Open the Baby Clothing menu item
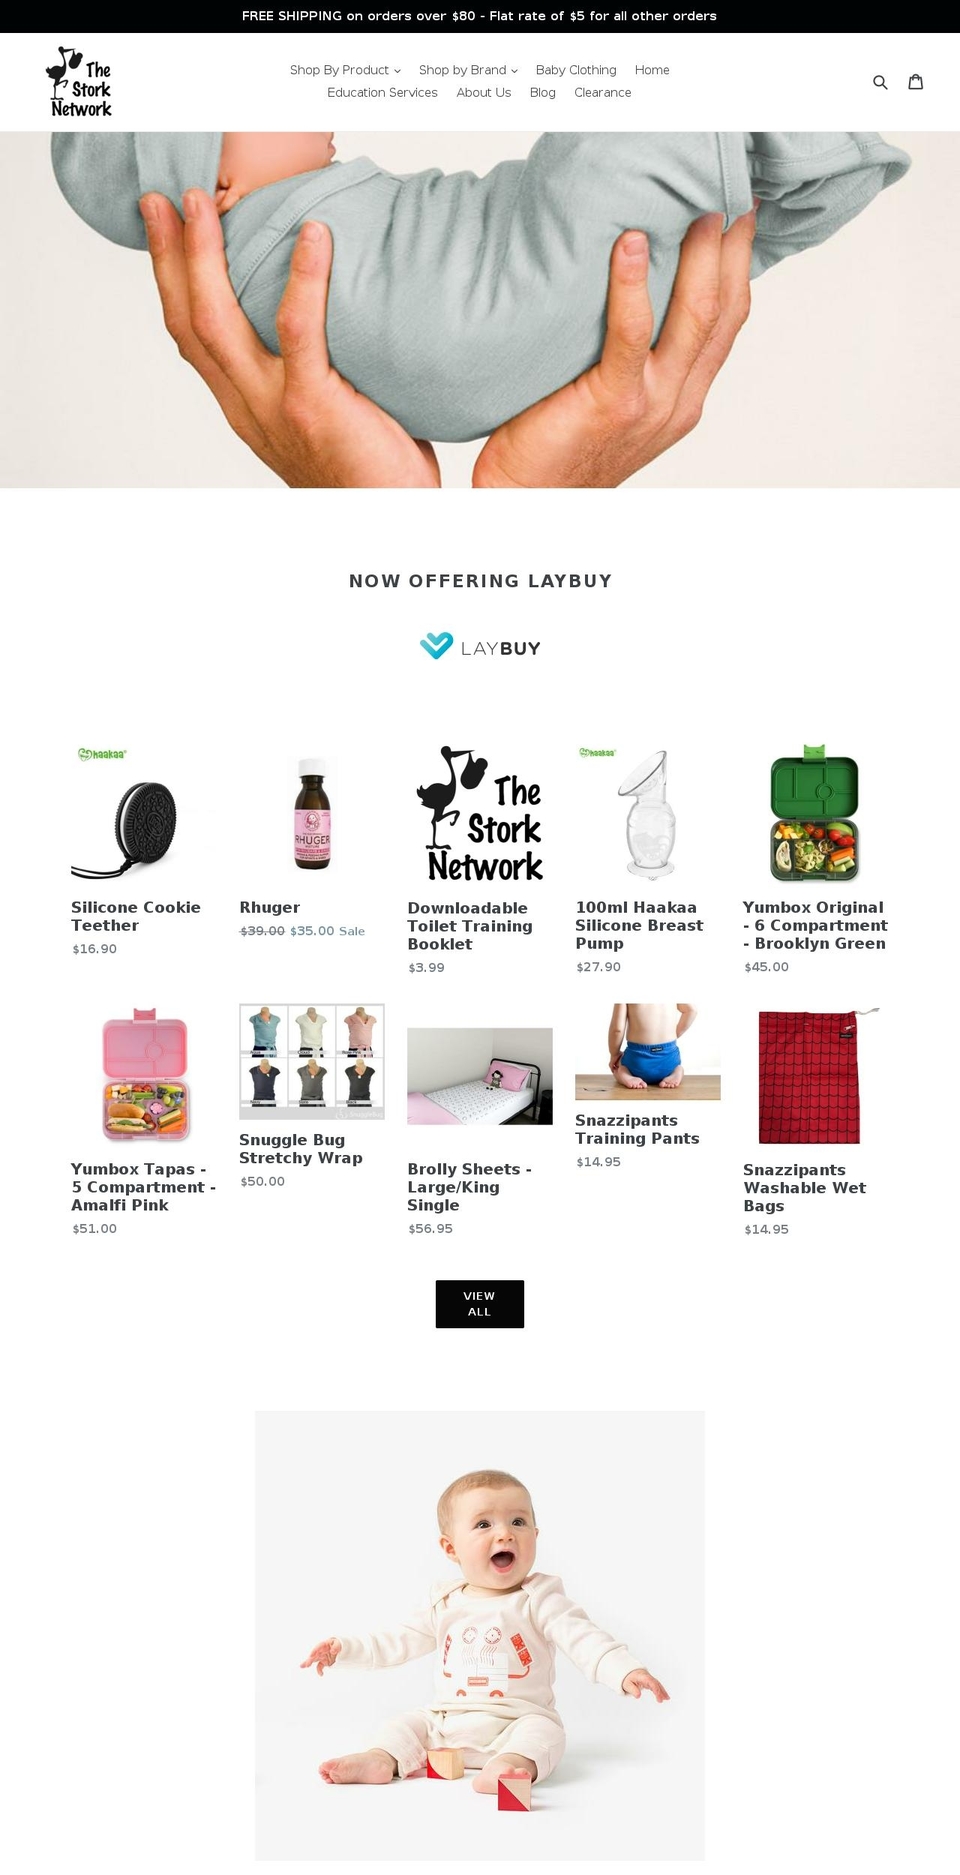The width and height of the screenshot is (960, 1875). tap(576, 70)
